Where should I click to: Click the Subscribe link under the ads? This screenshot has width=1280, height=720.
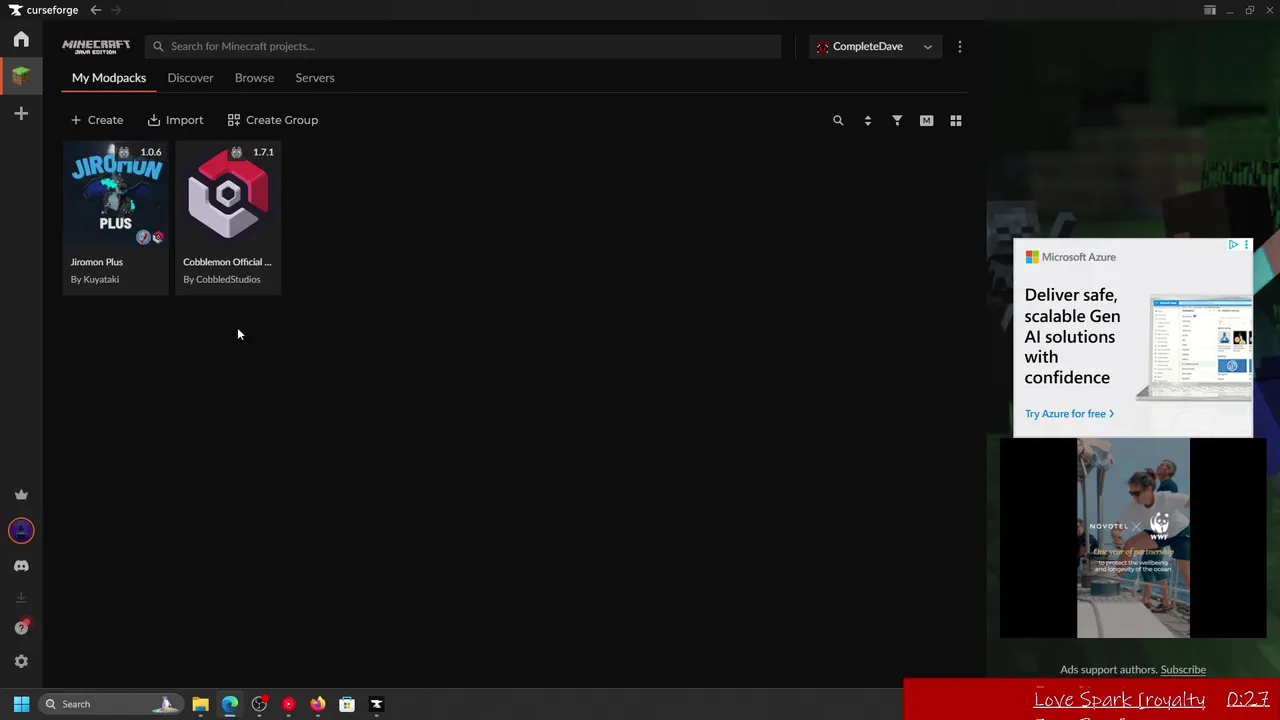click(x=1183, y=670)
